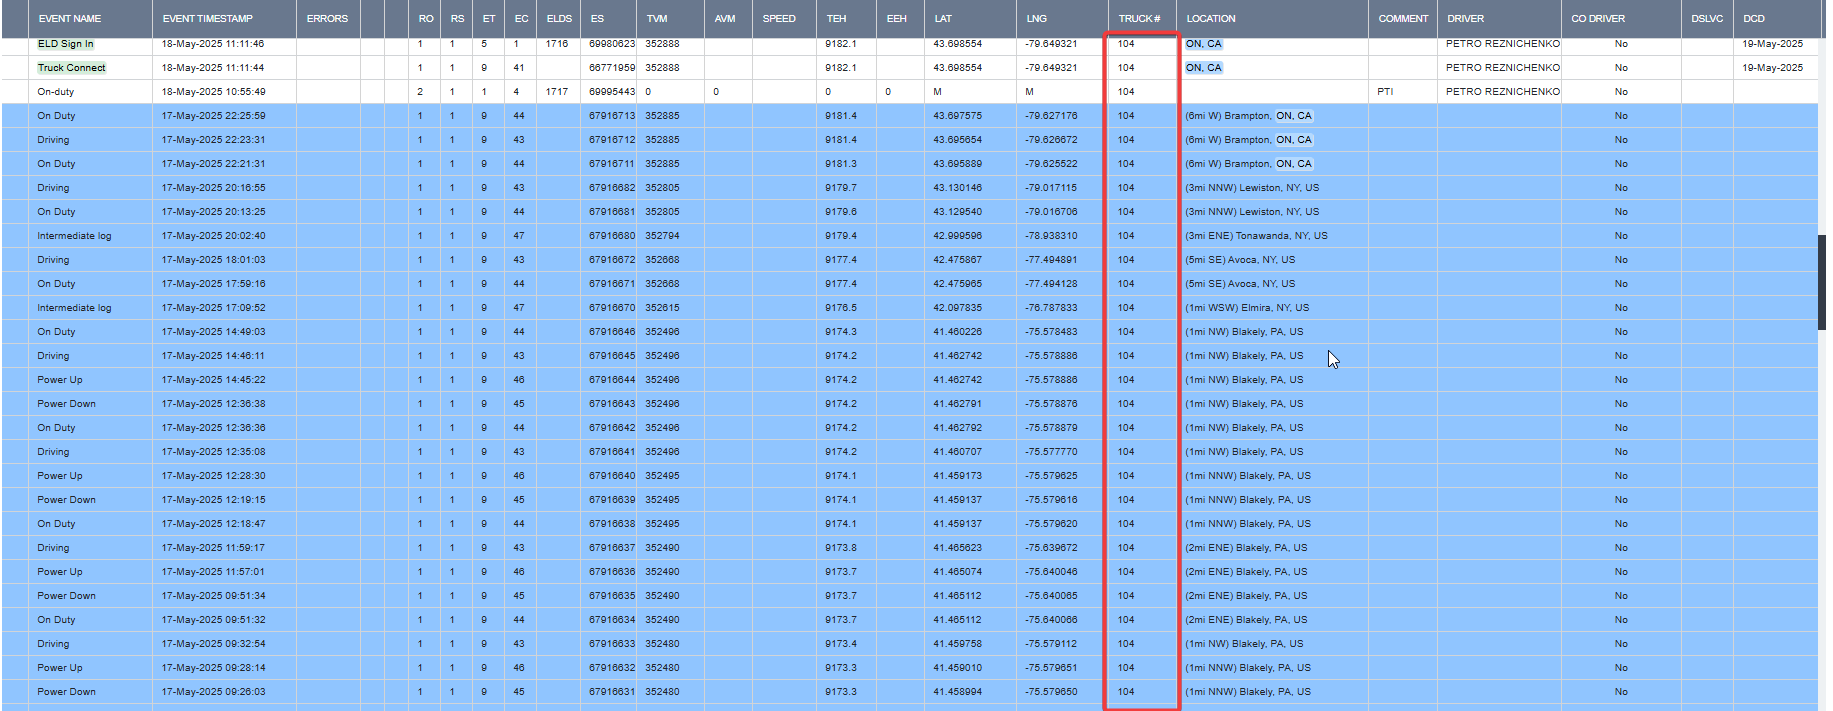Screen dimensions: 1833x711
Task: Click the 'Intermediate log' event at 20:02:40
Action: [x=74, y=236]
